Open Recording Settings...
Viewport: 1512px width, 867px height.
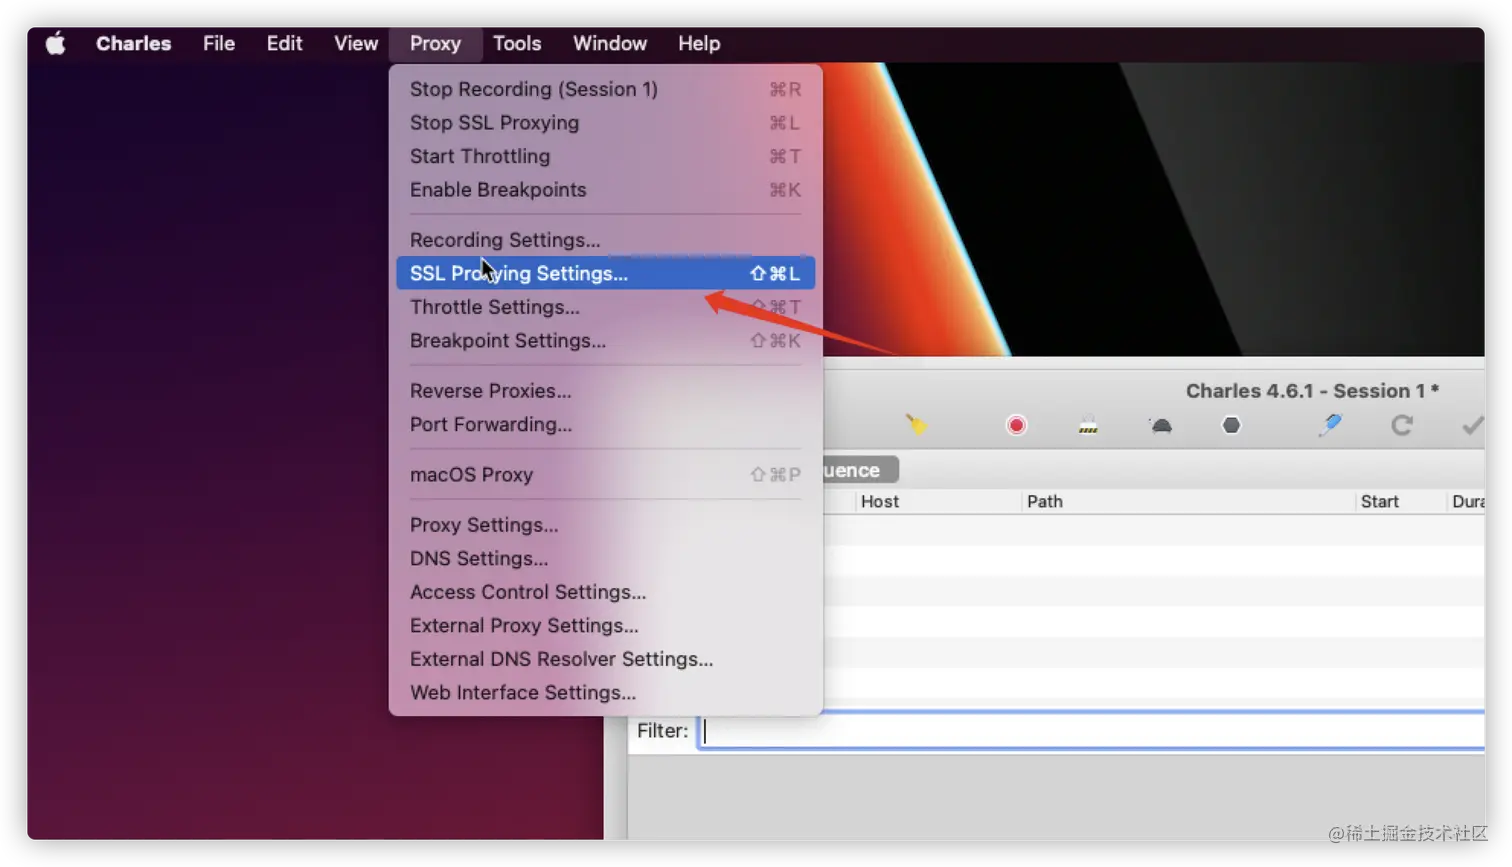pos(605,240)
